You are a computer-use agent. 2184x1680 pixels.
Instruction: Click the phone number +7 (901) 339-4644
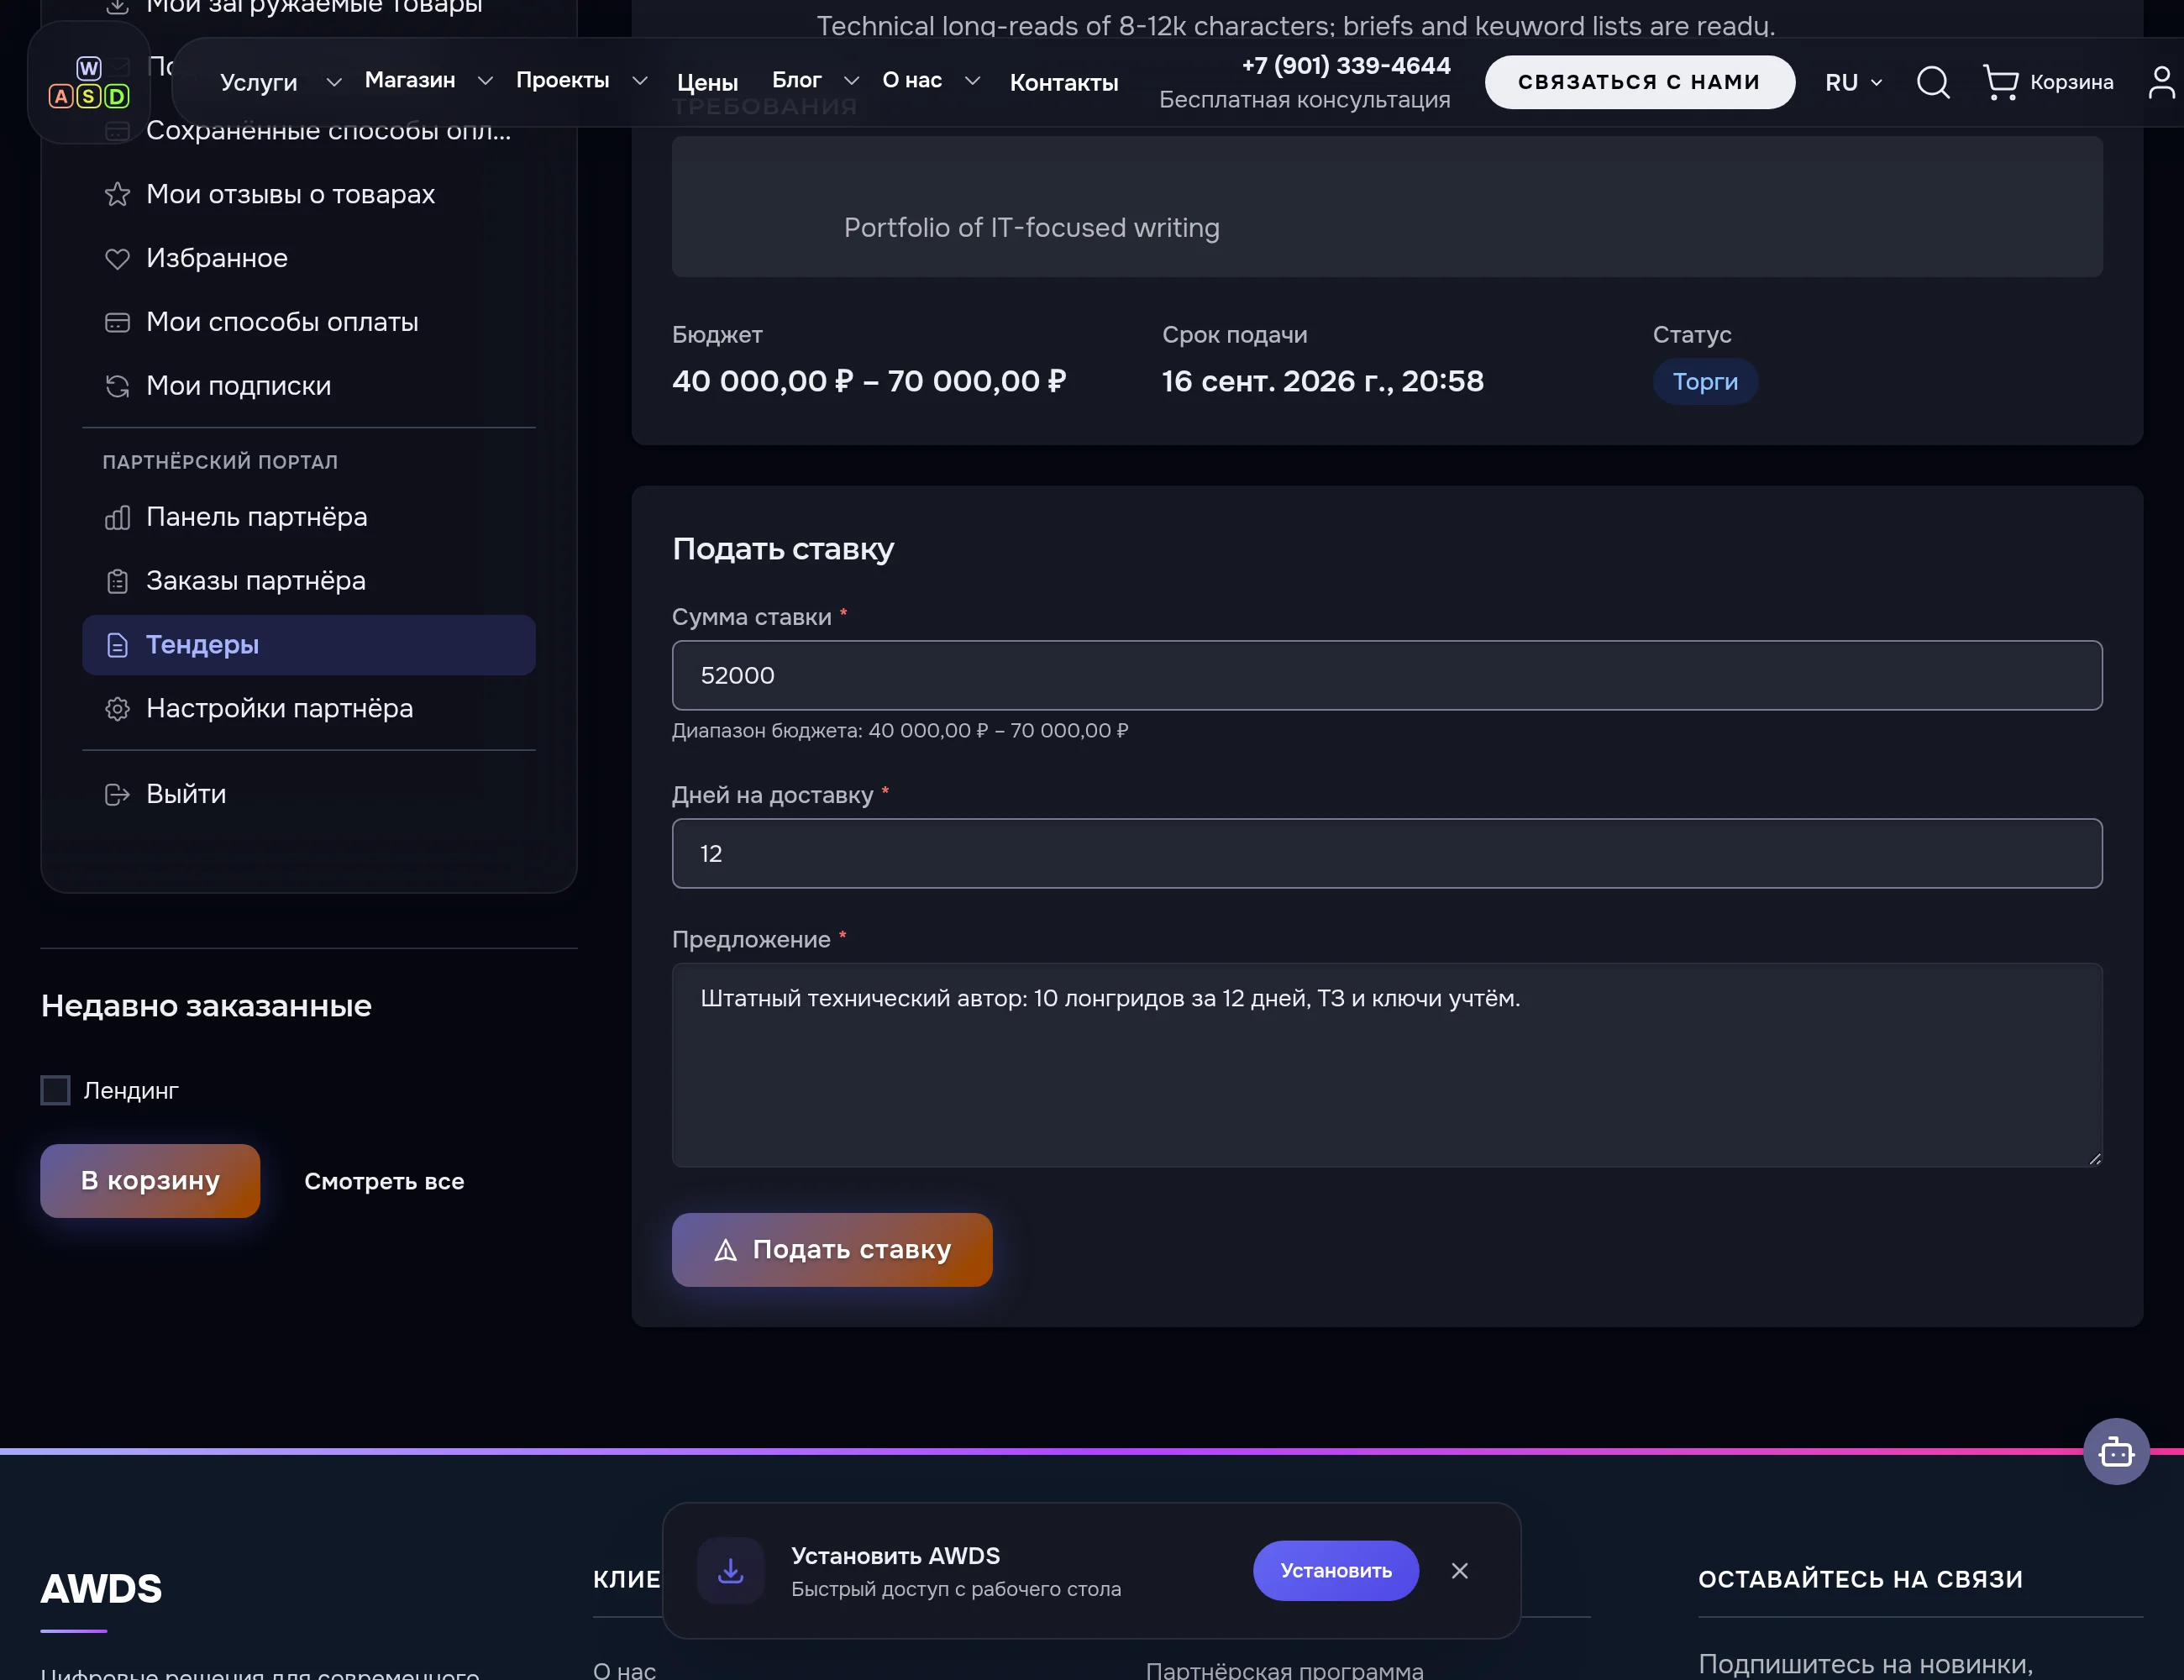(x=1345, y=66)
